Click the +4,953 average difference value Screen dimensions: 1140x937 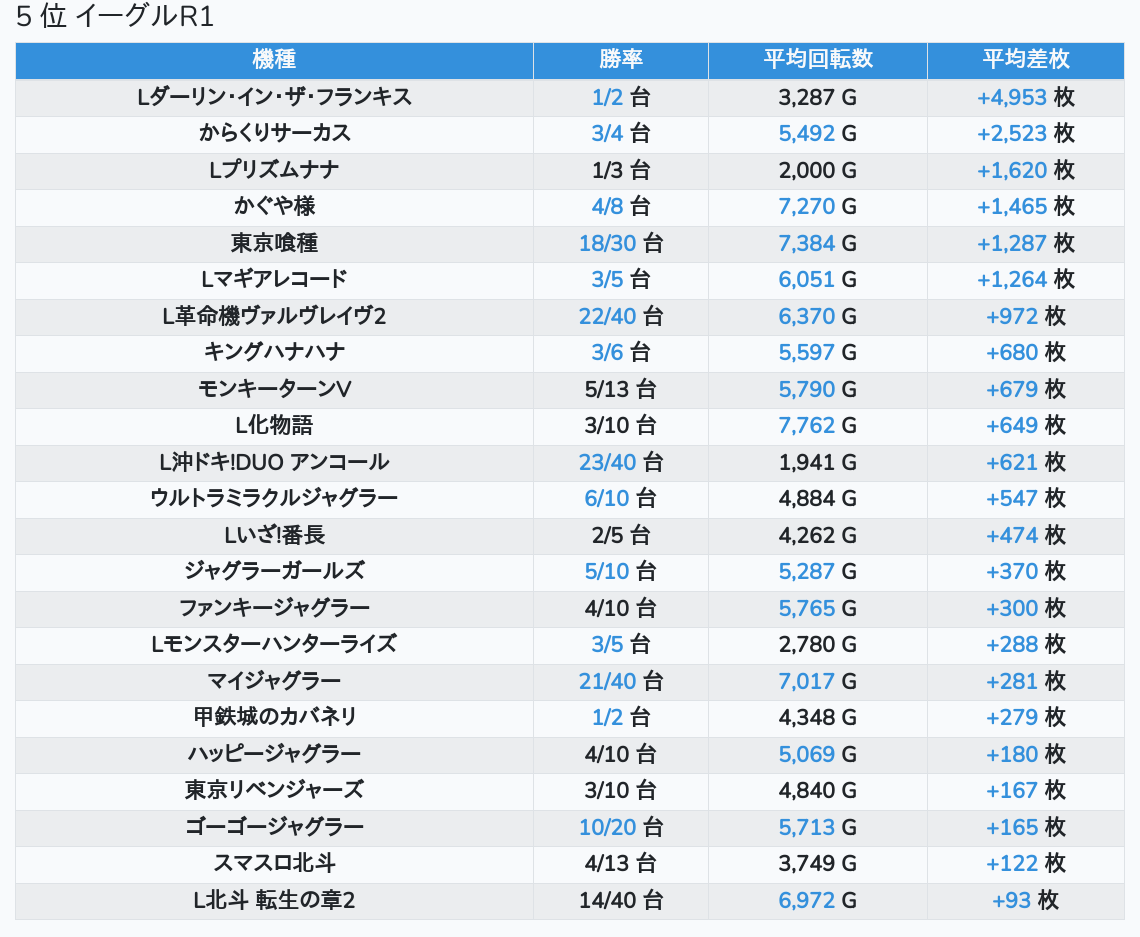(x=1012, y=97)
